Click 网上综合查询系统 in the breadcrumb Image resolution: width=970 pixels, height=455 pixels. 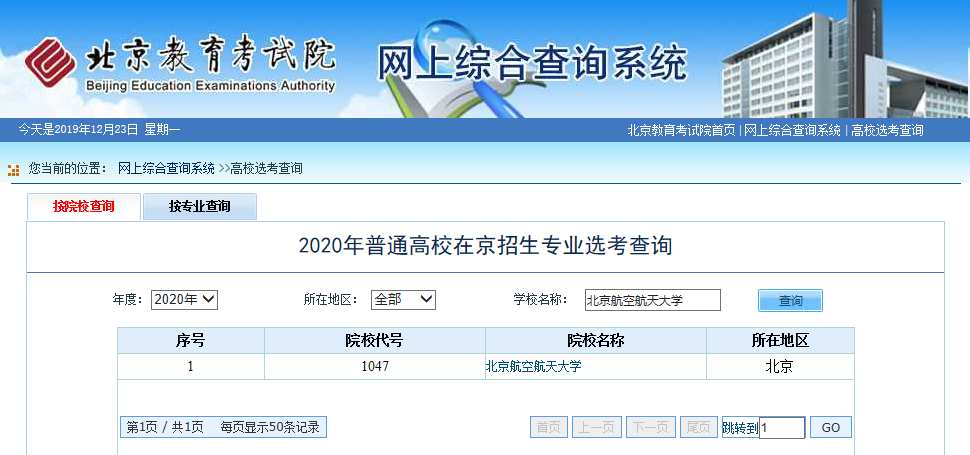click(166, 168)
